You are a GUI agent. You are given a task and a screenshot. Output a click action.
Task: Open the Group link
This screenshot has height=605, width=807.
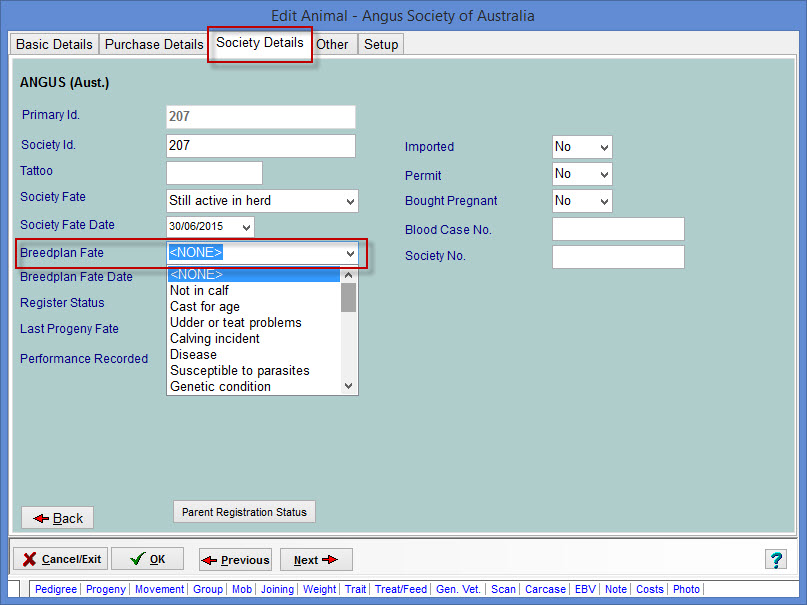coord(207,589)
